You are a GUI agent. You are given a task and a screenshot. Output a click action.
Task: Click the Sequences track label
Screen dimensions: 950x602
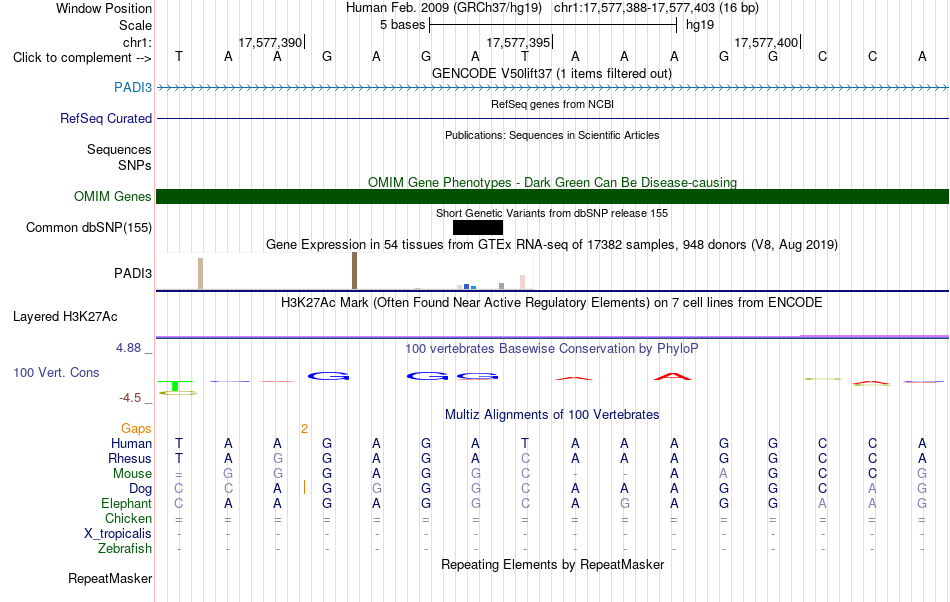click(119, 149)
